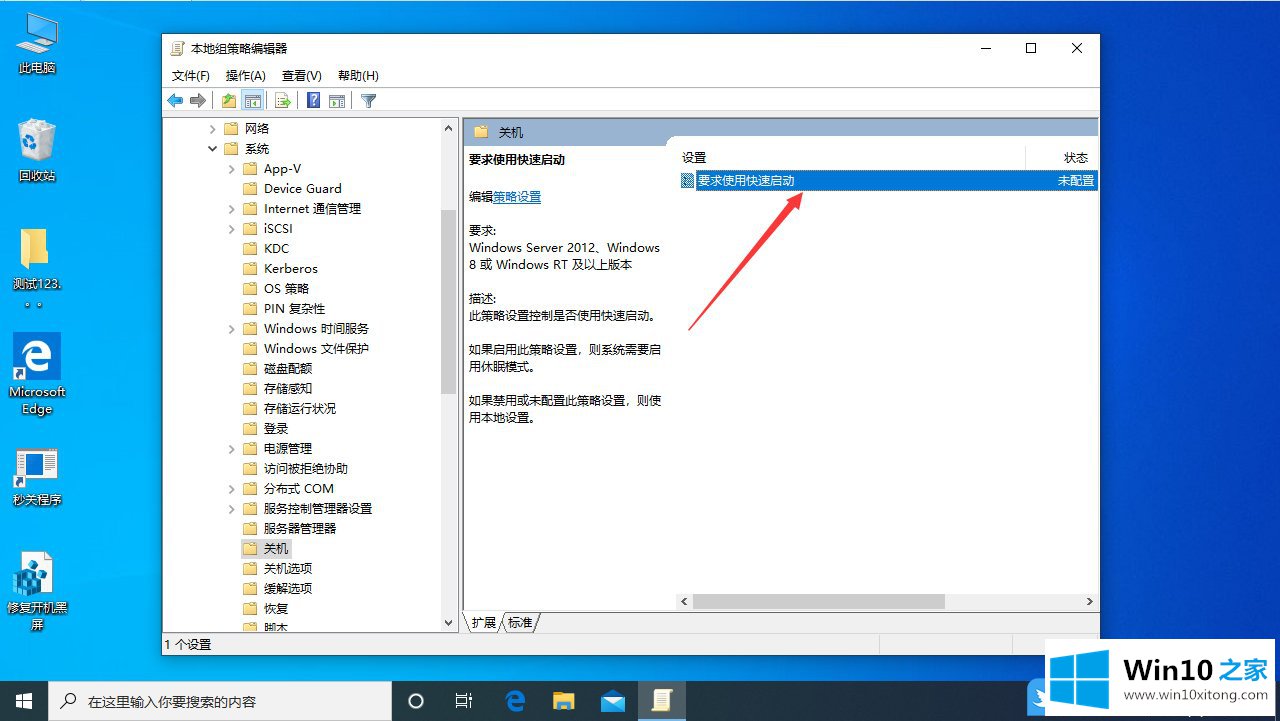The height and width of the screenshot is (721, 1280).
Task: Click the Up one level folder icon
Action: point(229,100)
